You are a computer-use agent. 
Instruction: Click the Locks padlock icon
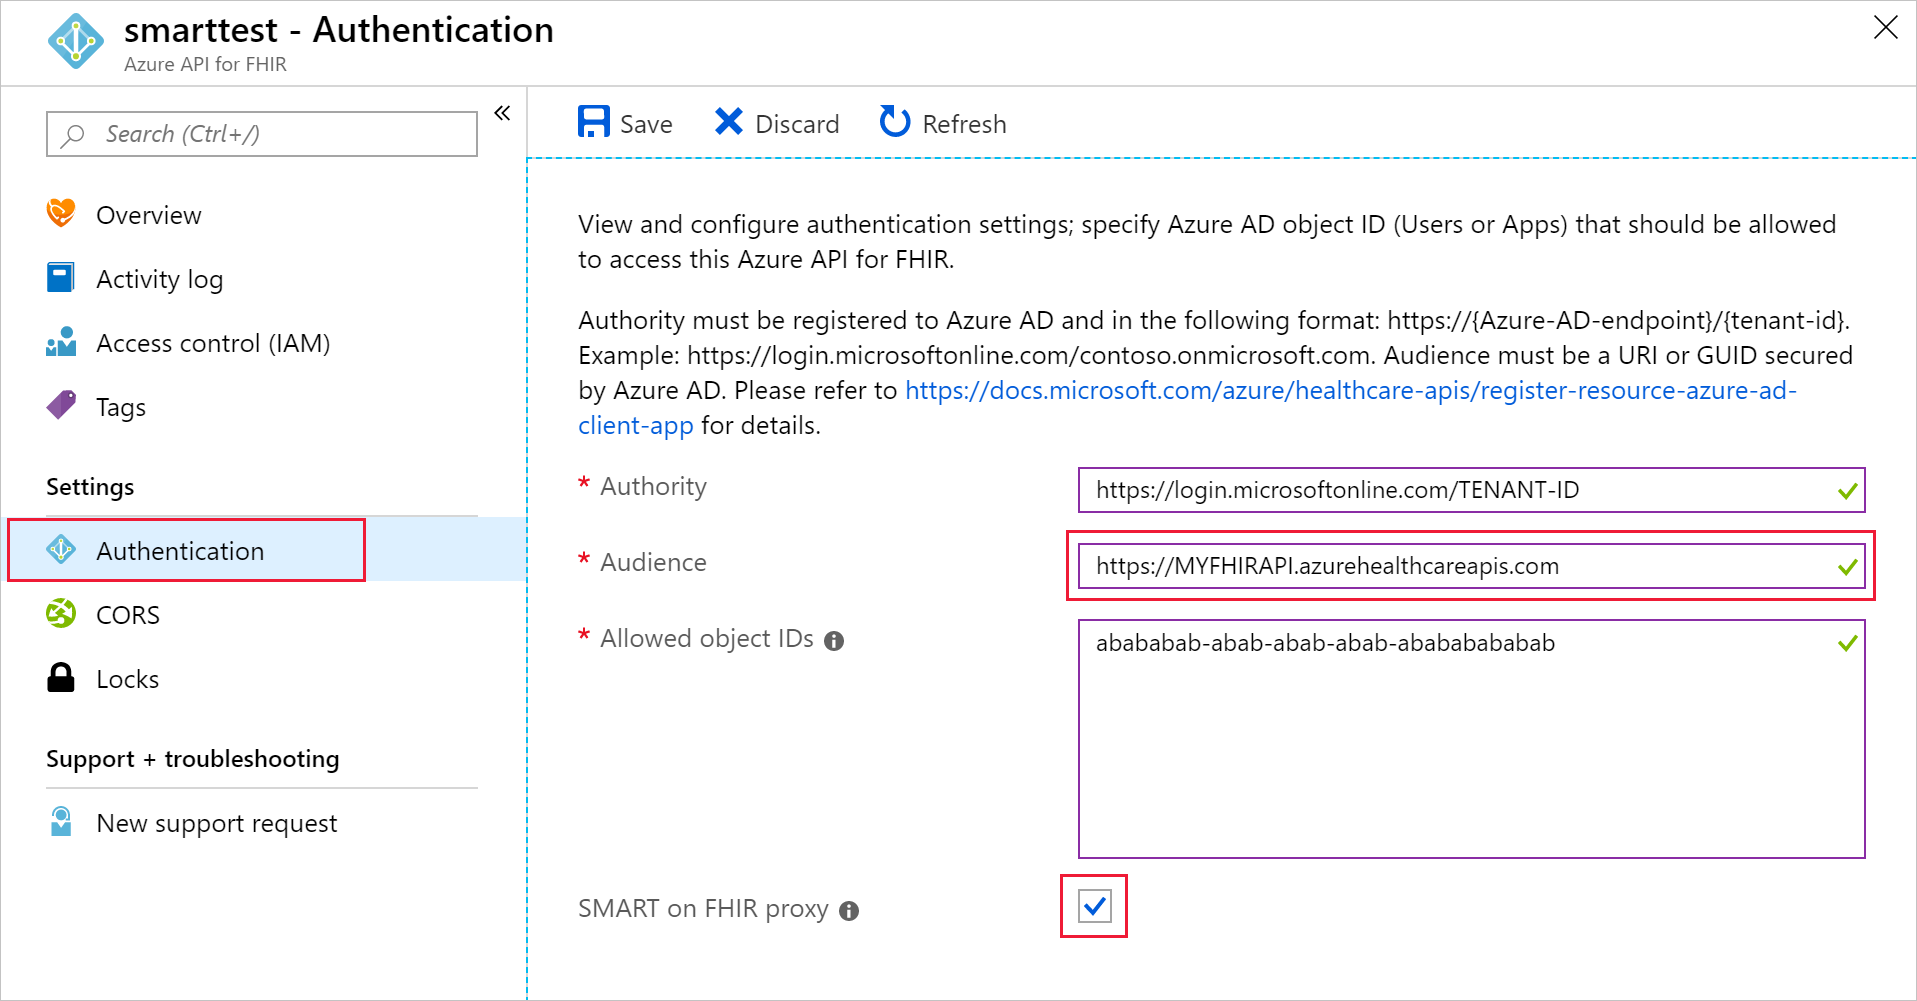pyautogui.click(x=60, y=678)
